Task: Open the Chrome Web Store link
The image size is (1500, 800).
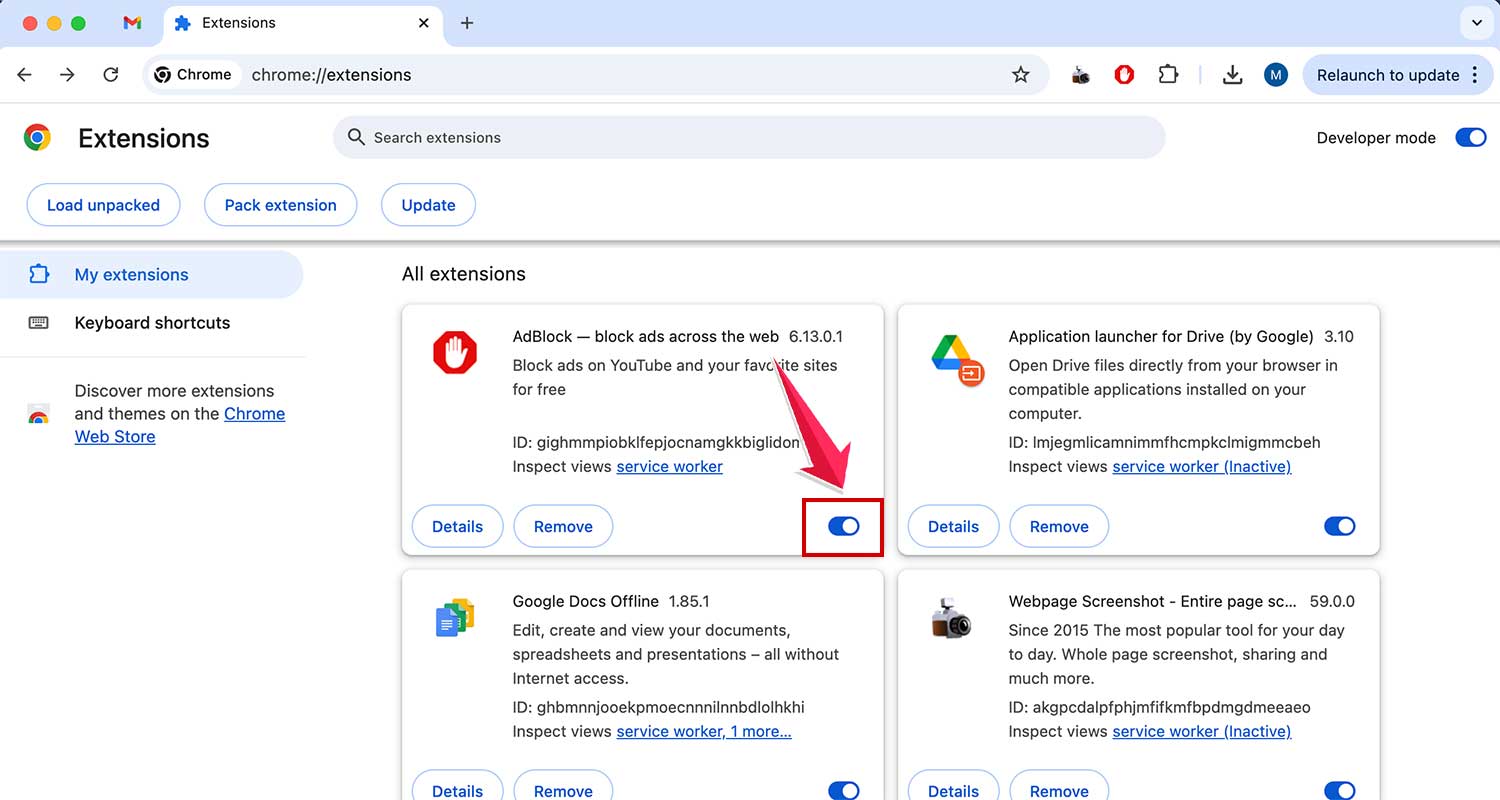Action: 254,413
